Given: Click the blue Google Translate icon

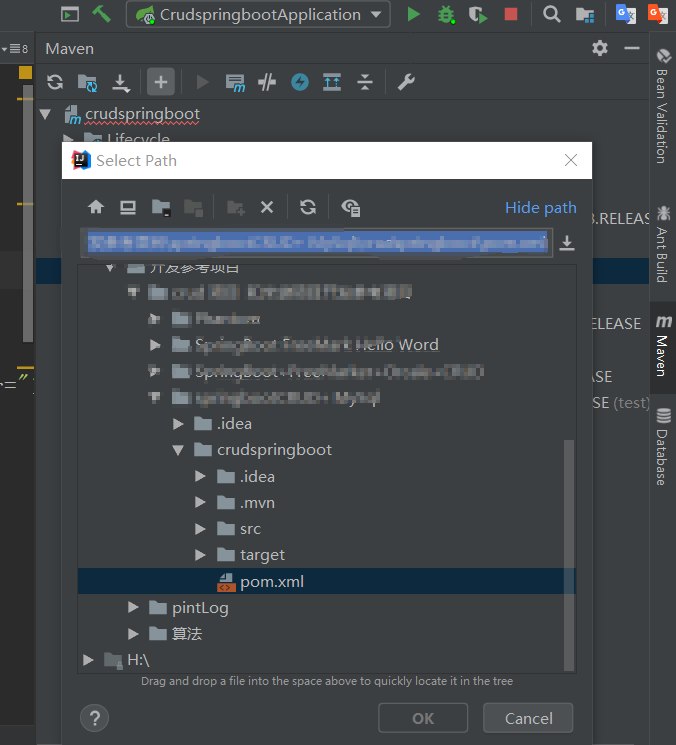Looking at the screenshot, I should click(x=626, y=14).
